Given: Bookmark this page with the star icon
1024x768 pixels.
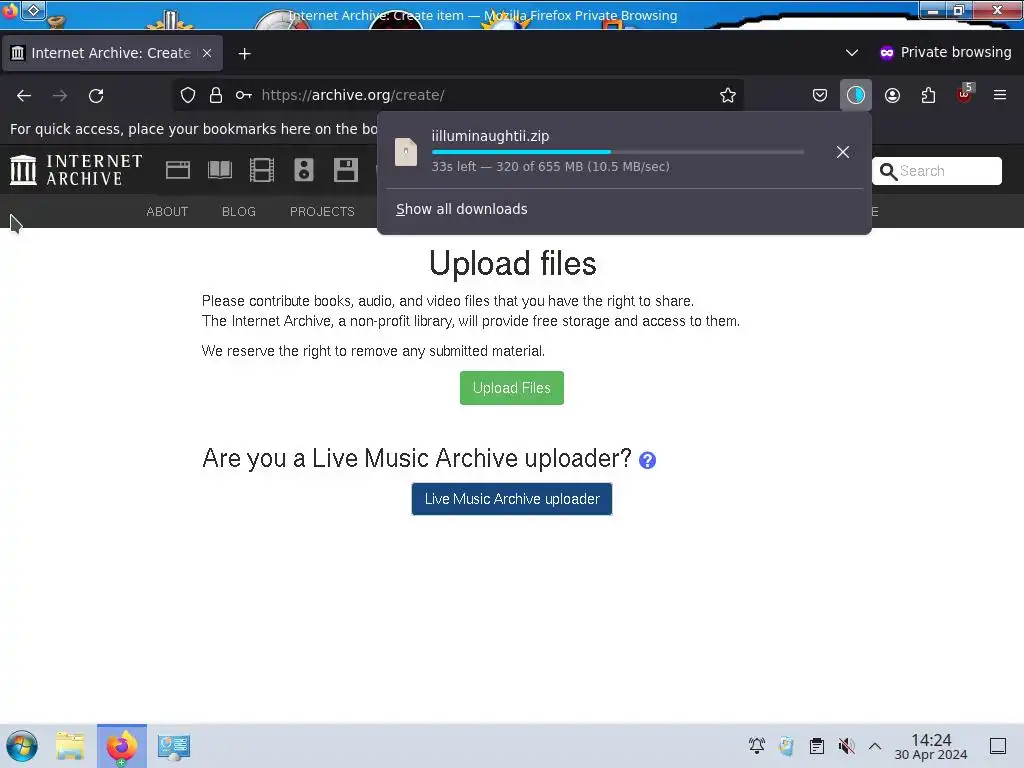Looking at the screenshot, I should click(728, 95).
